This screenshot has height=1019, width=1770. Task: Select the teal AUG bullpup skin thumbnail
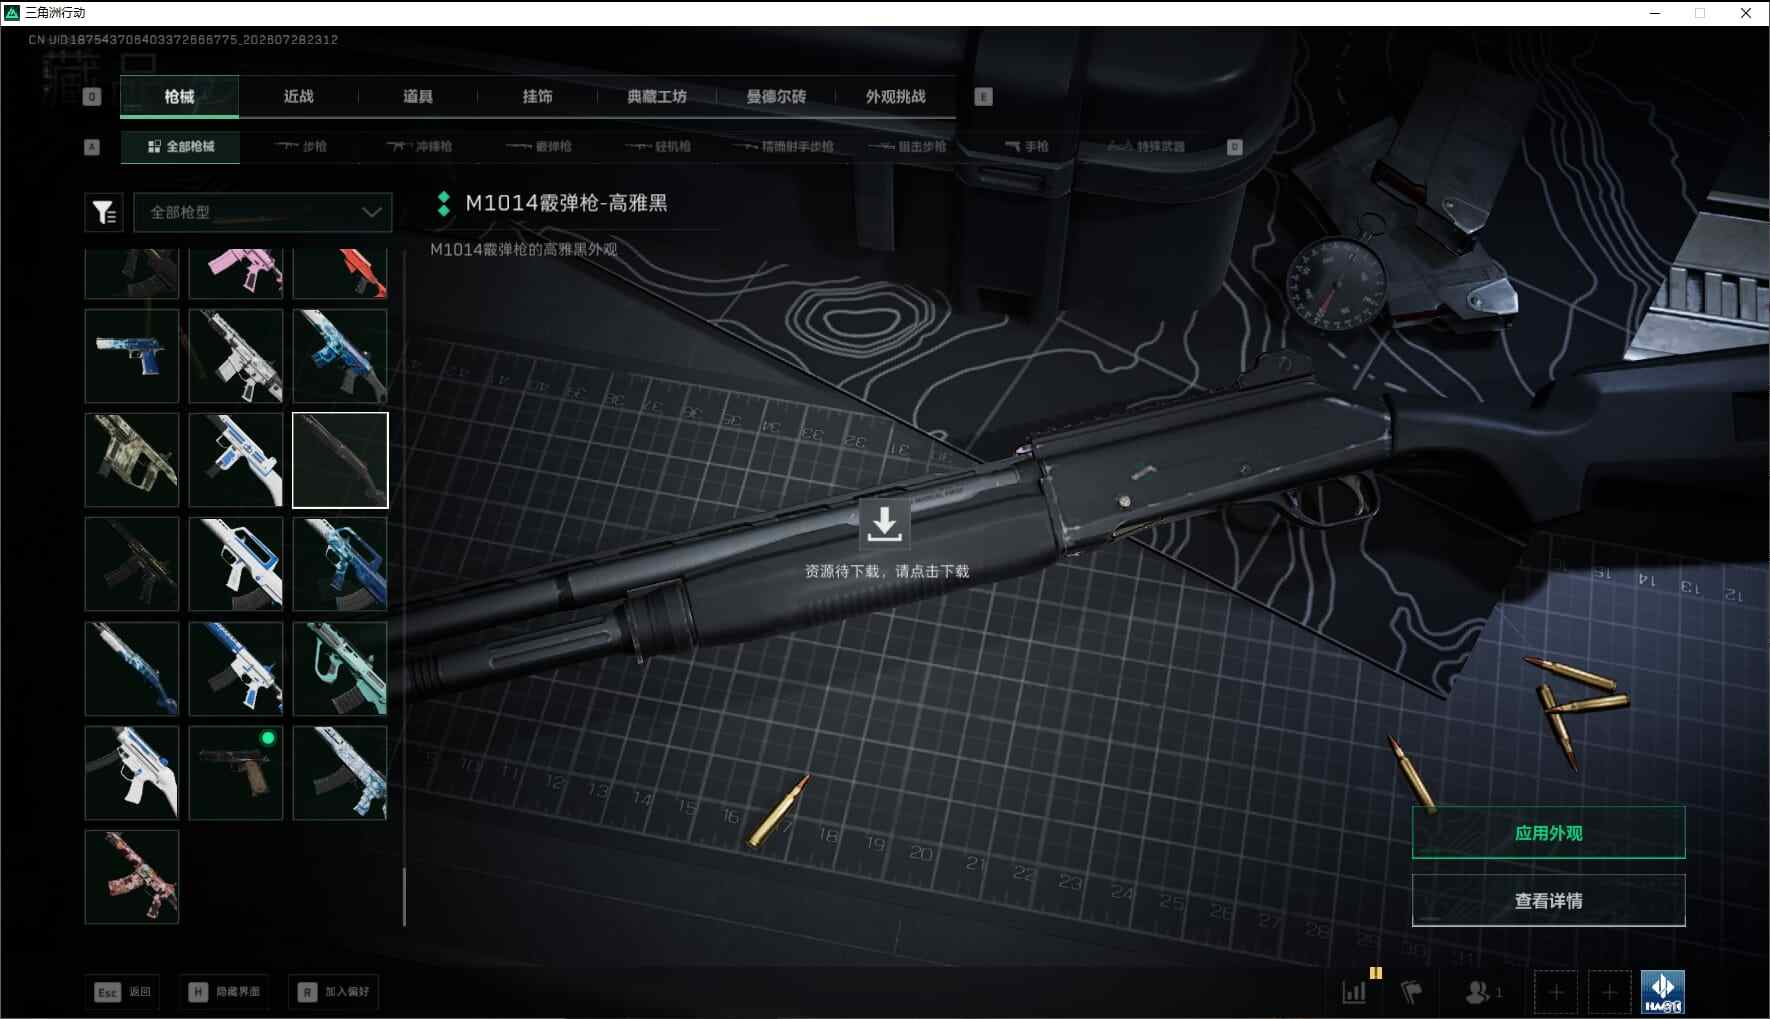[x=340, y=669]
